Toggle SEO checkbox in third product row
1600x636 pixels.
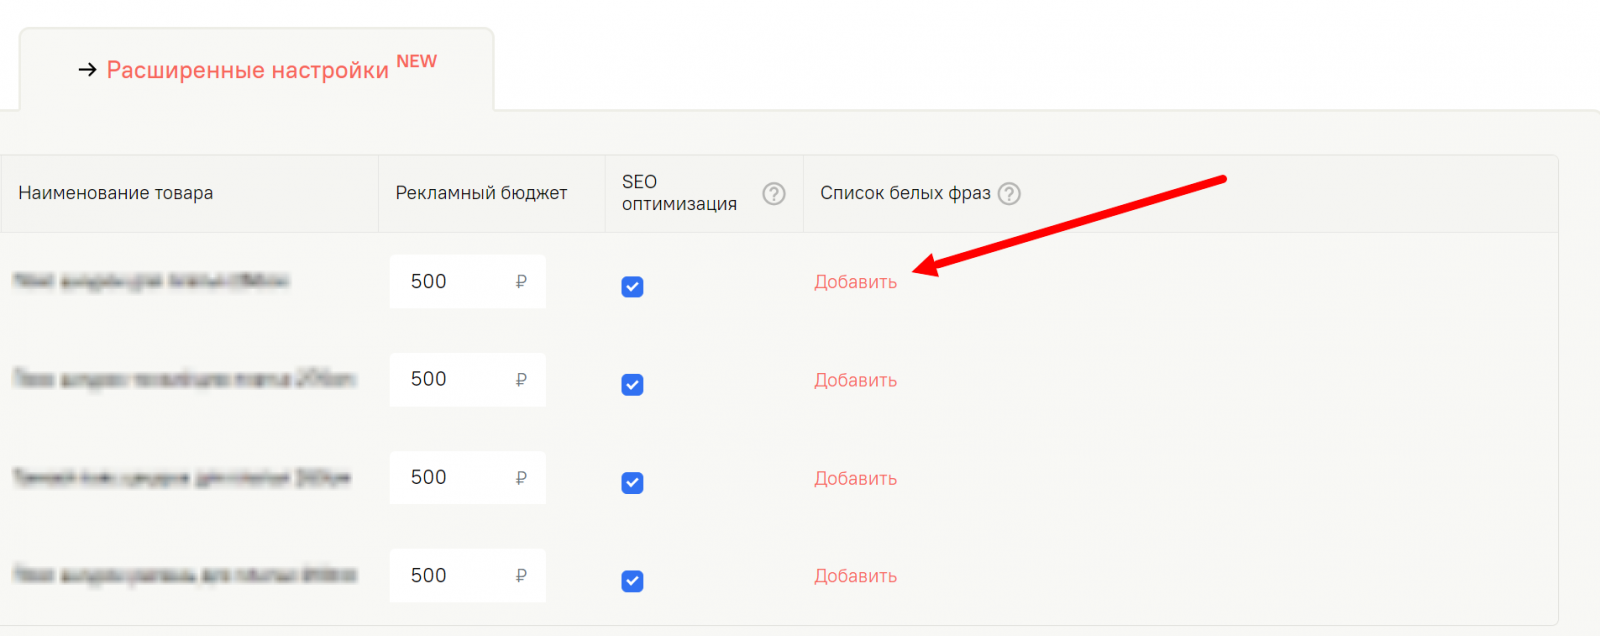click(x=632, y=483)
